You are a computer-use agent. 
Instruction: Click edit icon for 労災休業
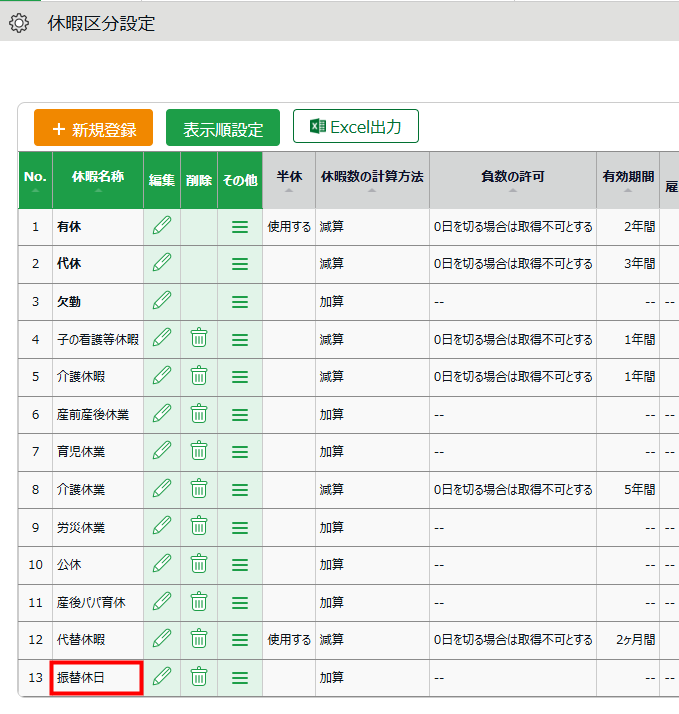coord(162,526)
